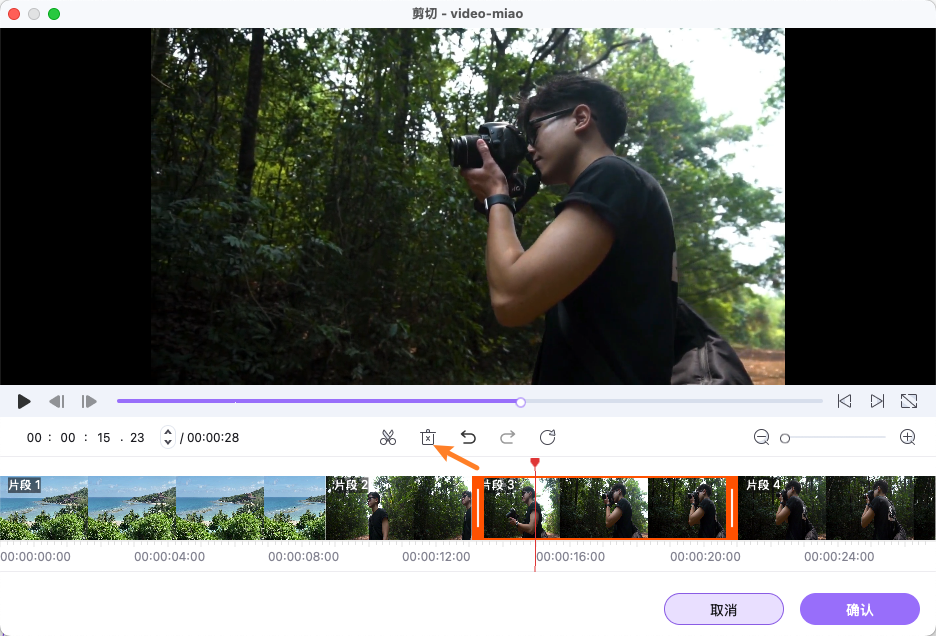Screen dimensions: 936x636
Task: Zoom out the timeline with magnifier icon
Action: pyautogui.click(x=761, y=437)
